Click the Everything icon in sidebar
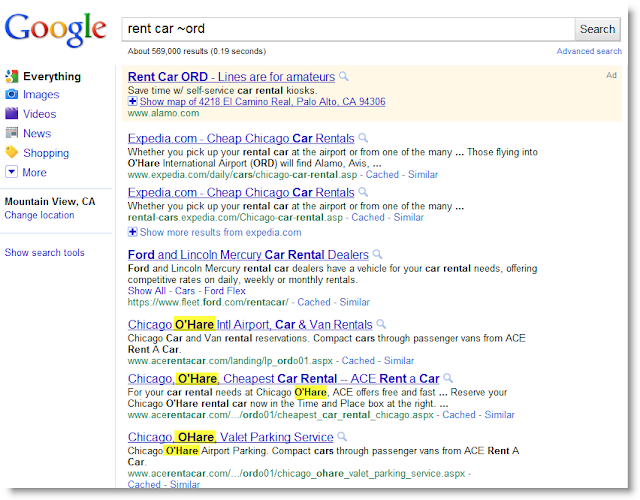Screen dimensions: 640x500 (x=11, y=76)
